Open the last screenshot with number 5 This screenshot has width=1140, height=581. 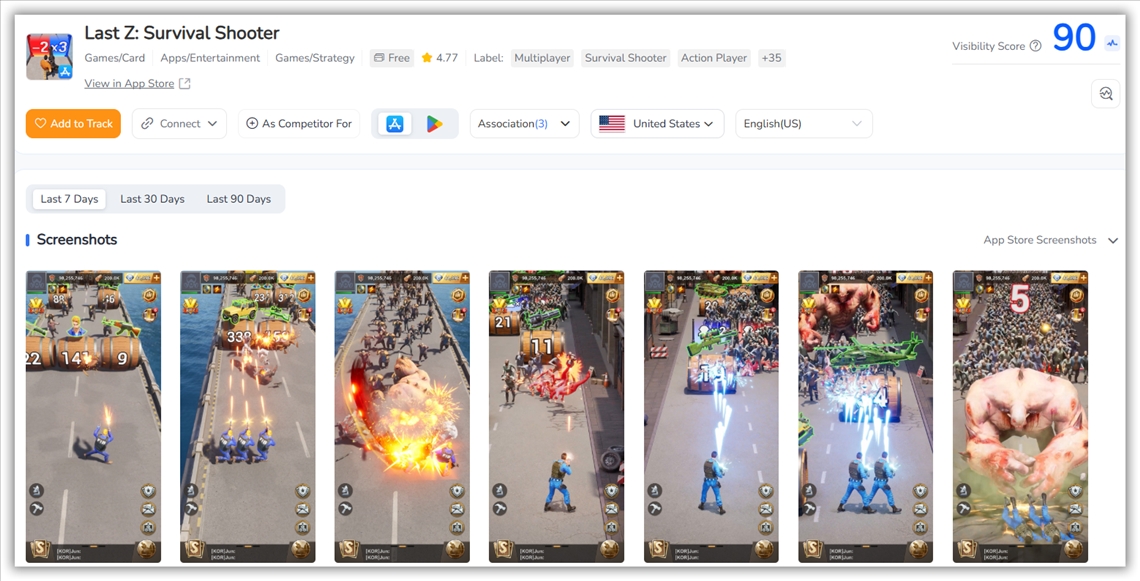coord(1020,416)
